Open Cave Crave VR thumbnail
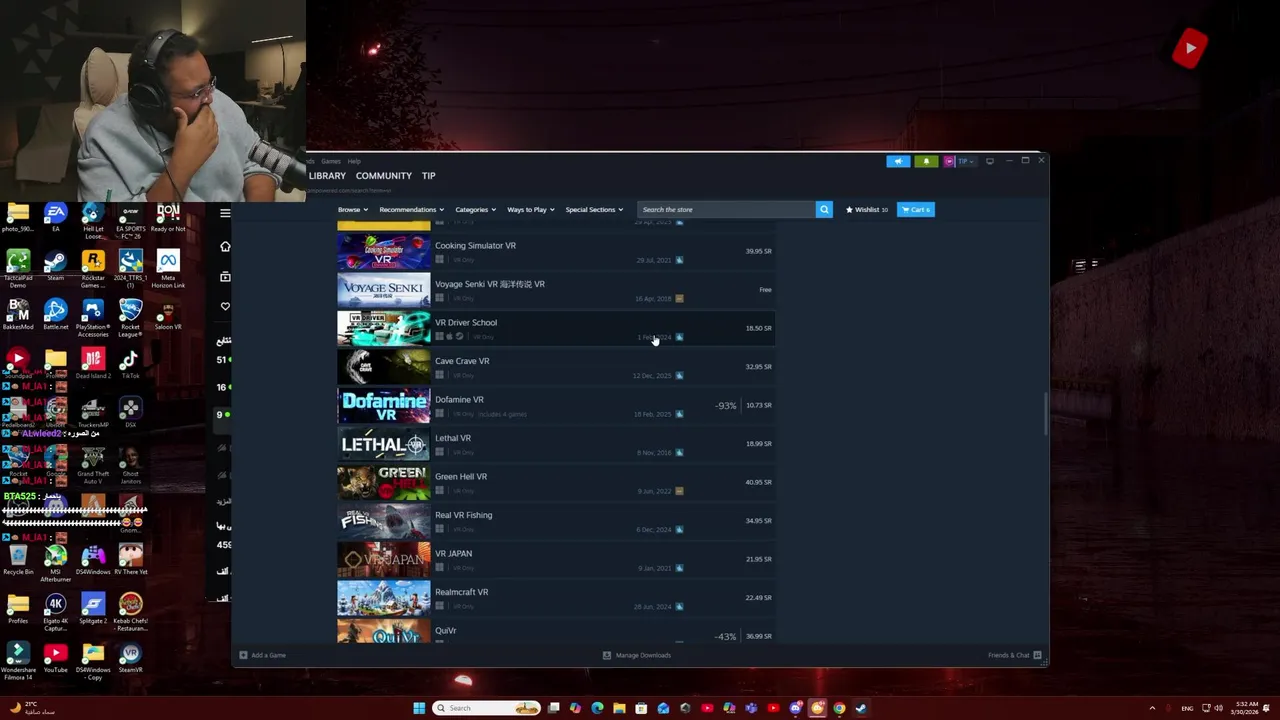The height and width of the screenshot is (720, 1280). (384, 367)
